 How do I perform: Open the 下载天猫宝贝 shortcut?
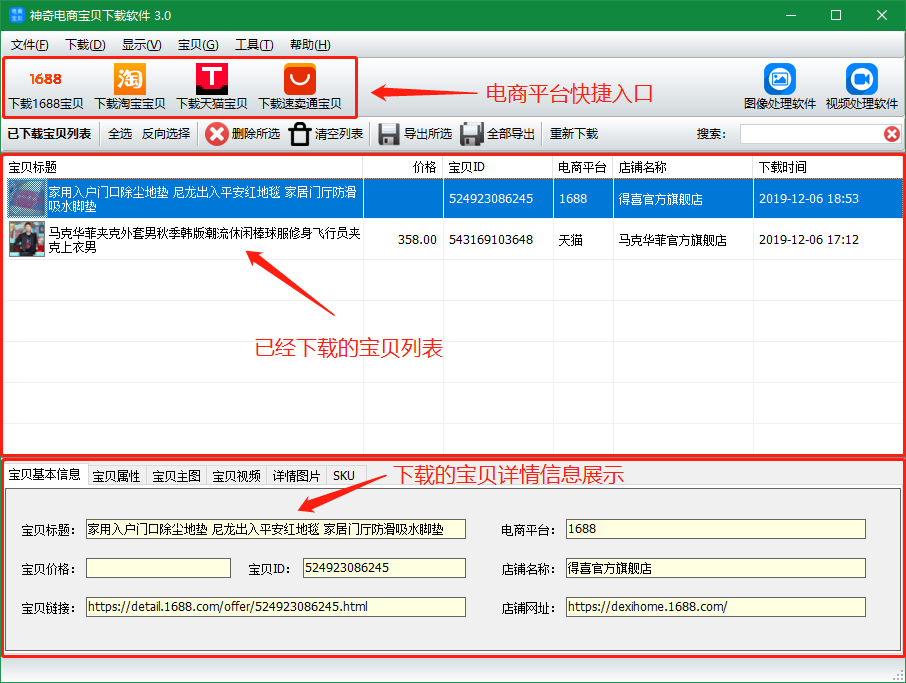(211, 87)
